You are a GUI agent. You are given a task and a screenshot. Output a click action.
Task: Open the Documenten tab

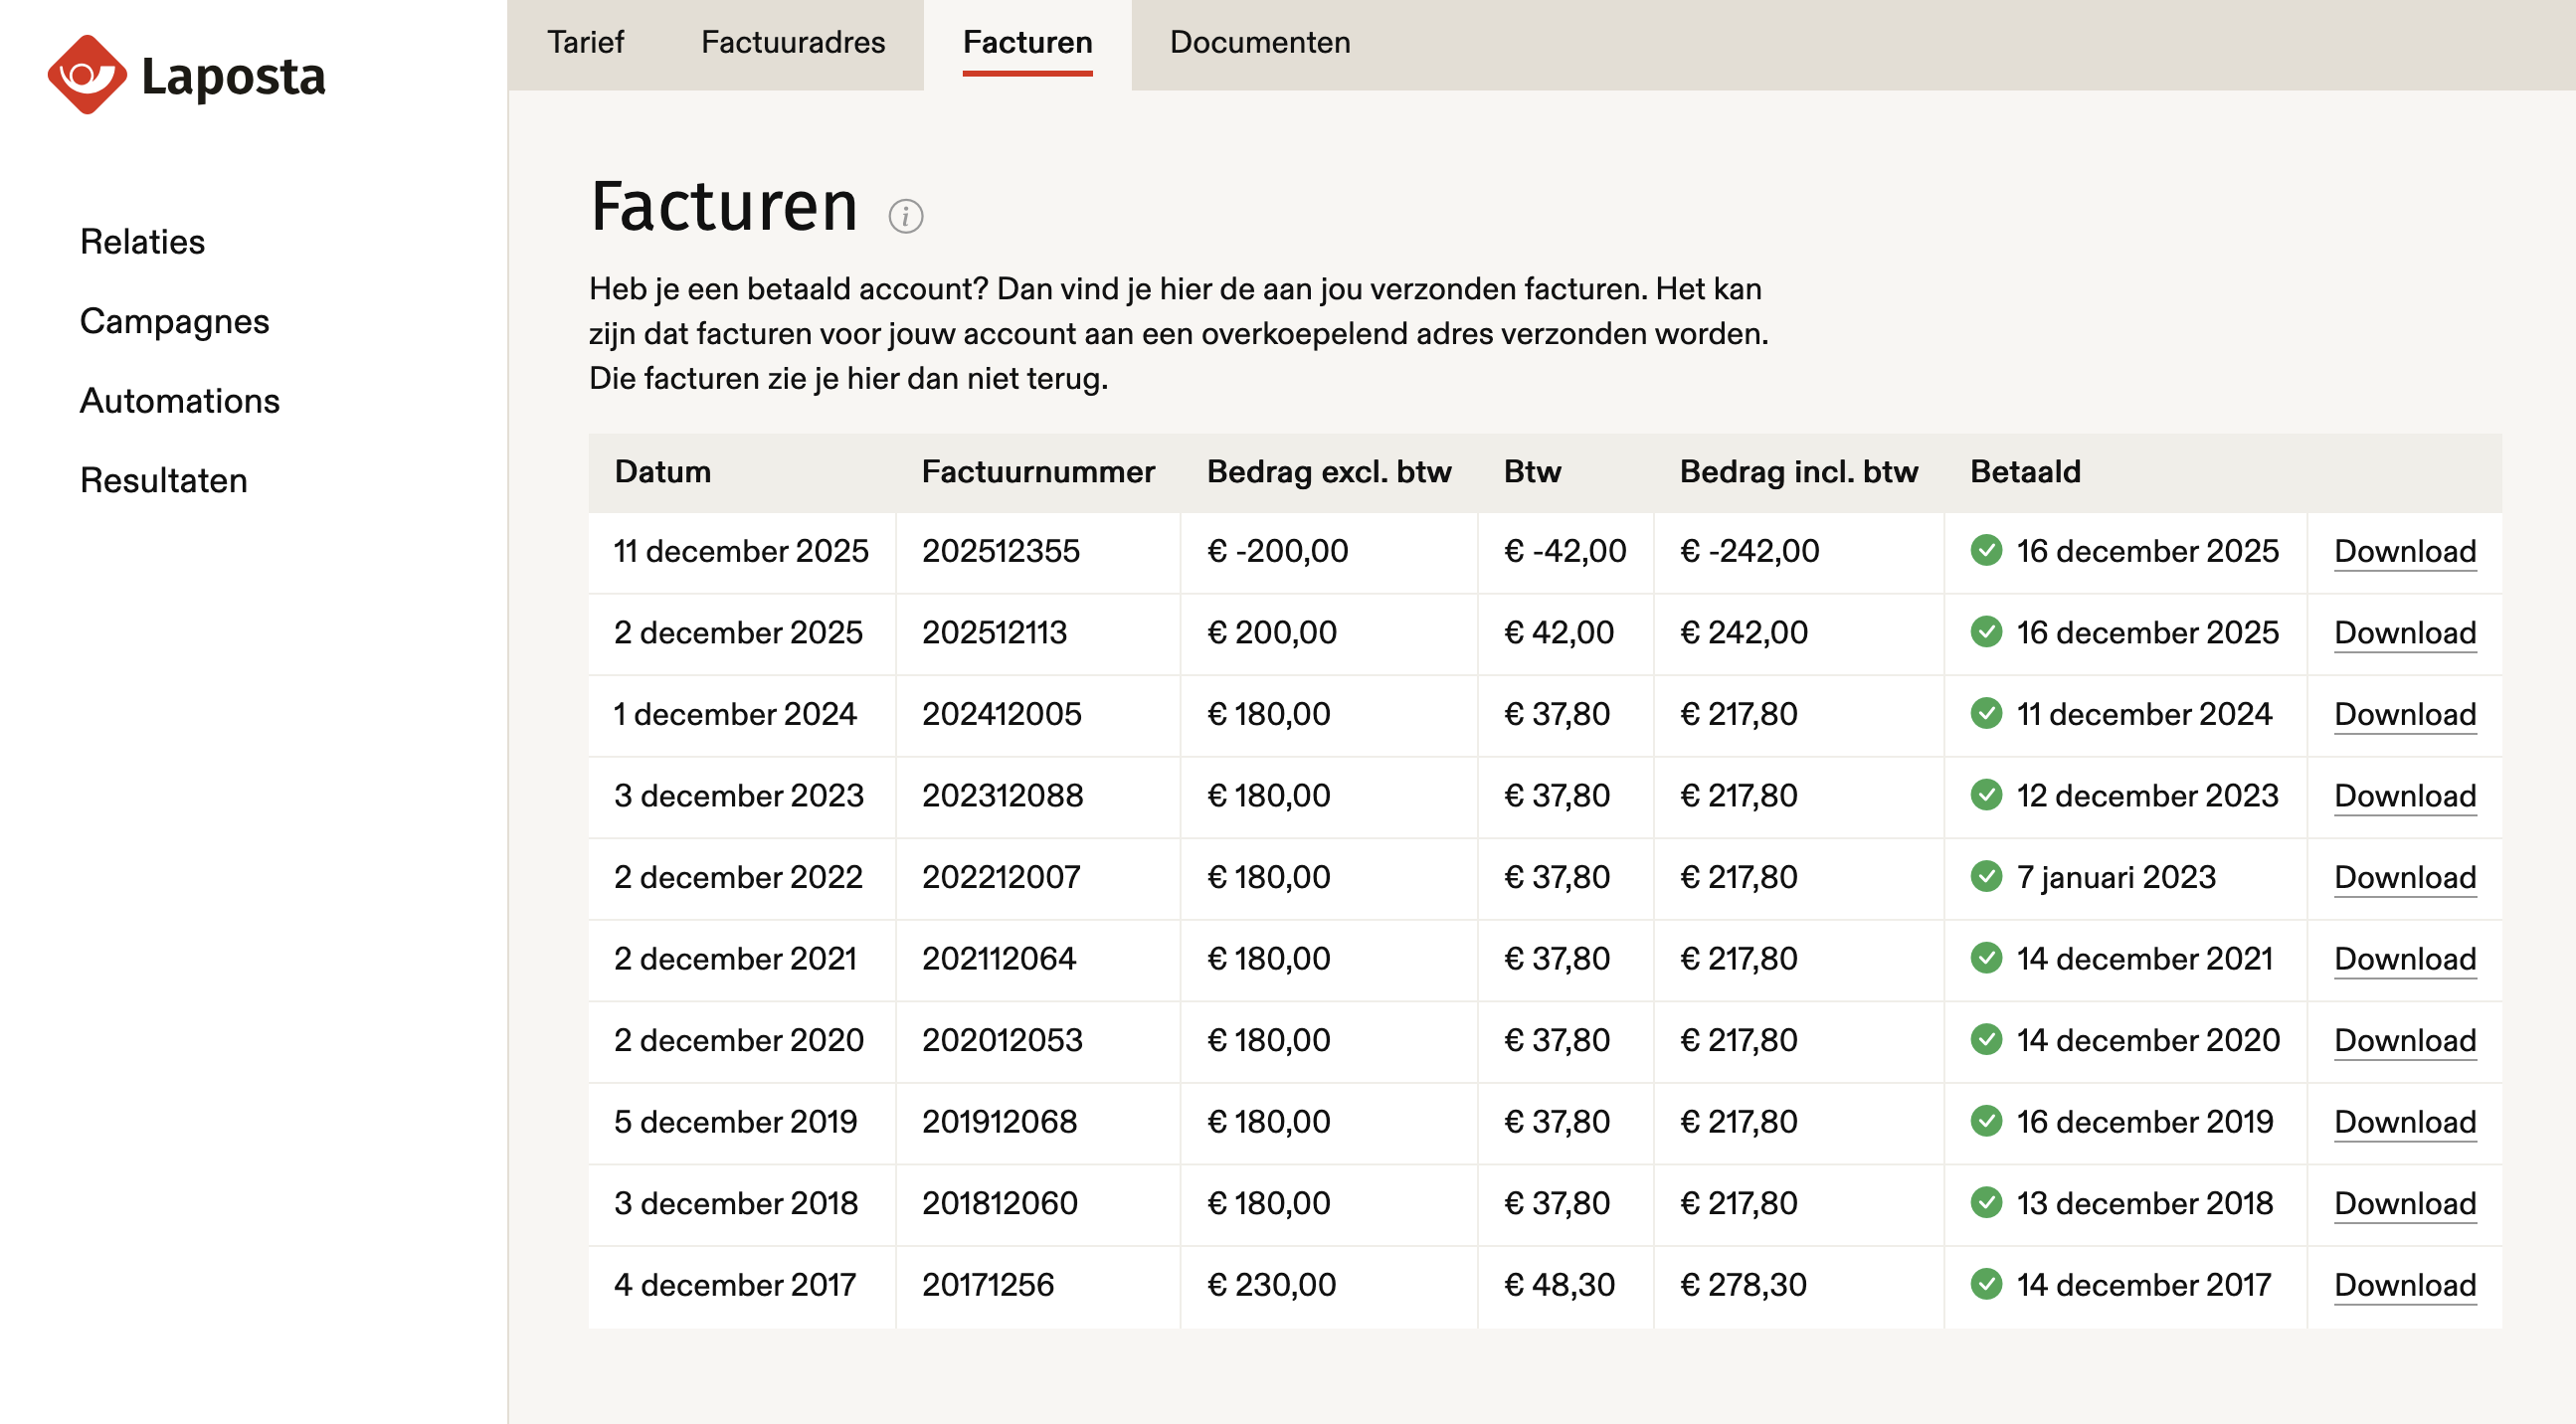coord(1259,42)
